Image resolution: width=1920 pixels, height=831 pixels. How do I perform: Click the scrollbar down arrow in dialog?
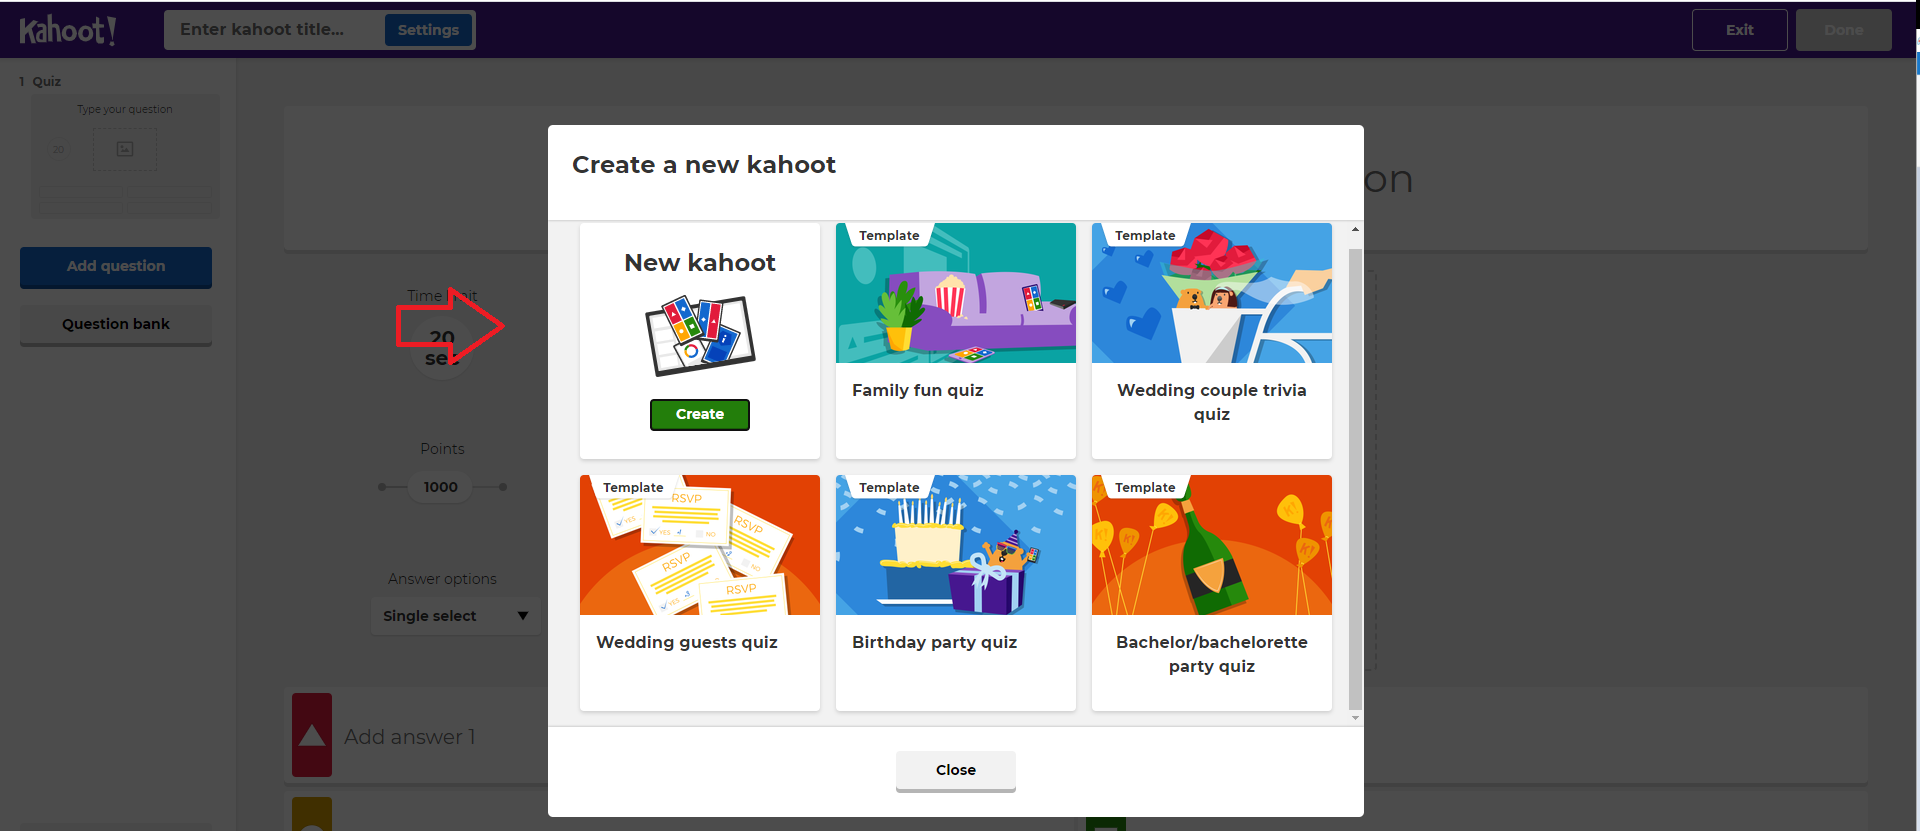tap(1356, 718)
